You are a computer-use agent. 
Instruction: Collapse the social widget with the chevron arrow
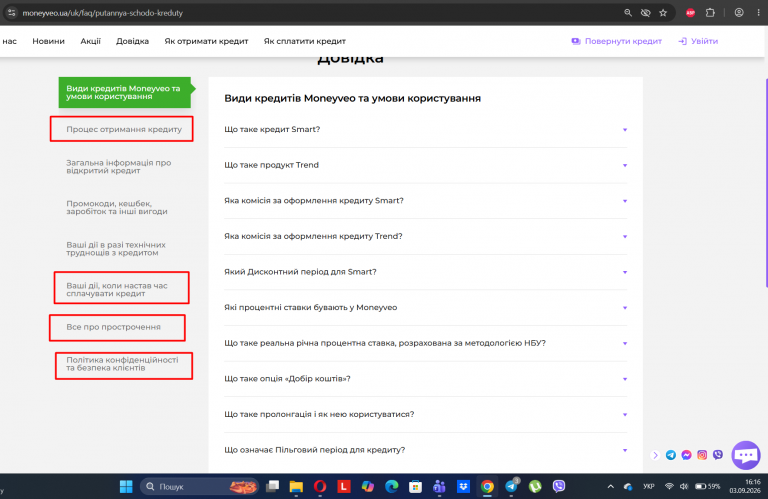(655, 455)
